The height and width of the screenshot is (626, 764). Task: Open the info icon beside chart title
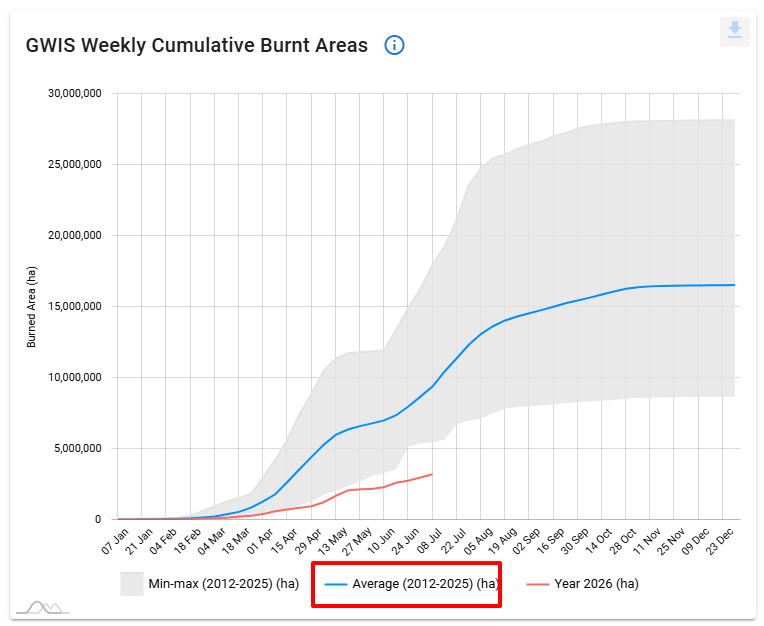click(394, 45)
